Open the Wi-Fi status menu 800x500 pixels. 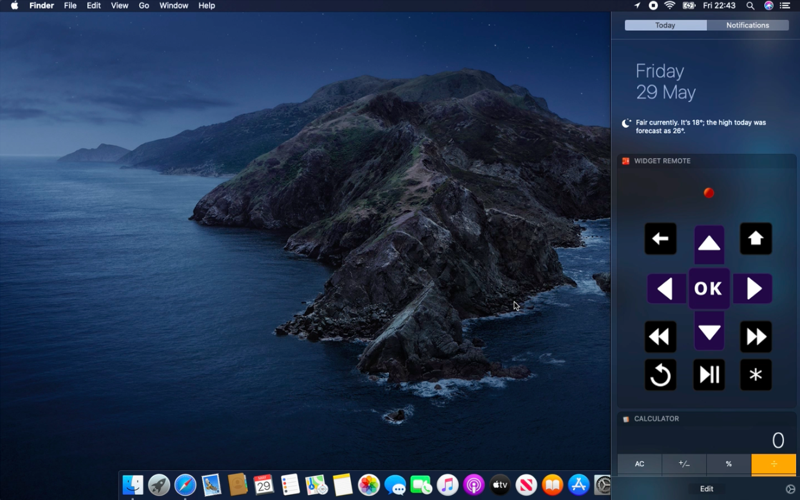670,6
